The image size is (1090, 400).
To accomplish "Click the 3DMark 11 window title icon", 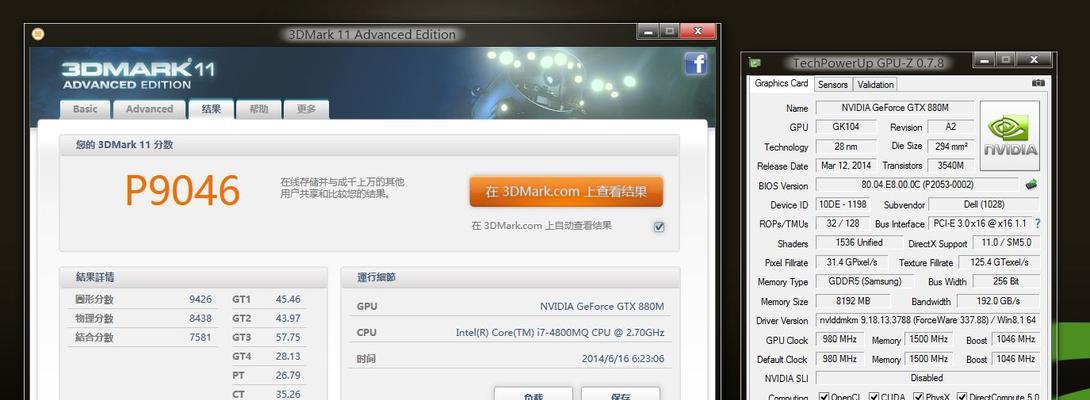I will tap(38, 33).
